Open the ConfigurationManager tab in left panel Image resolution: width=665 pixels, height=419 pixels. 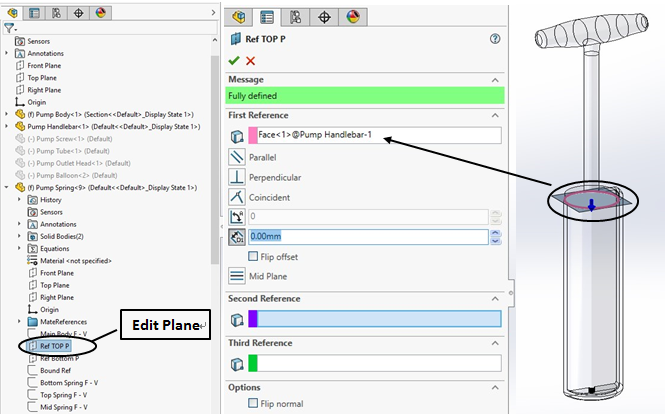pyautogui.click(x=57, y=13)
